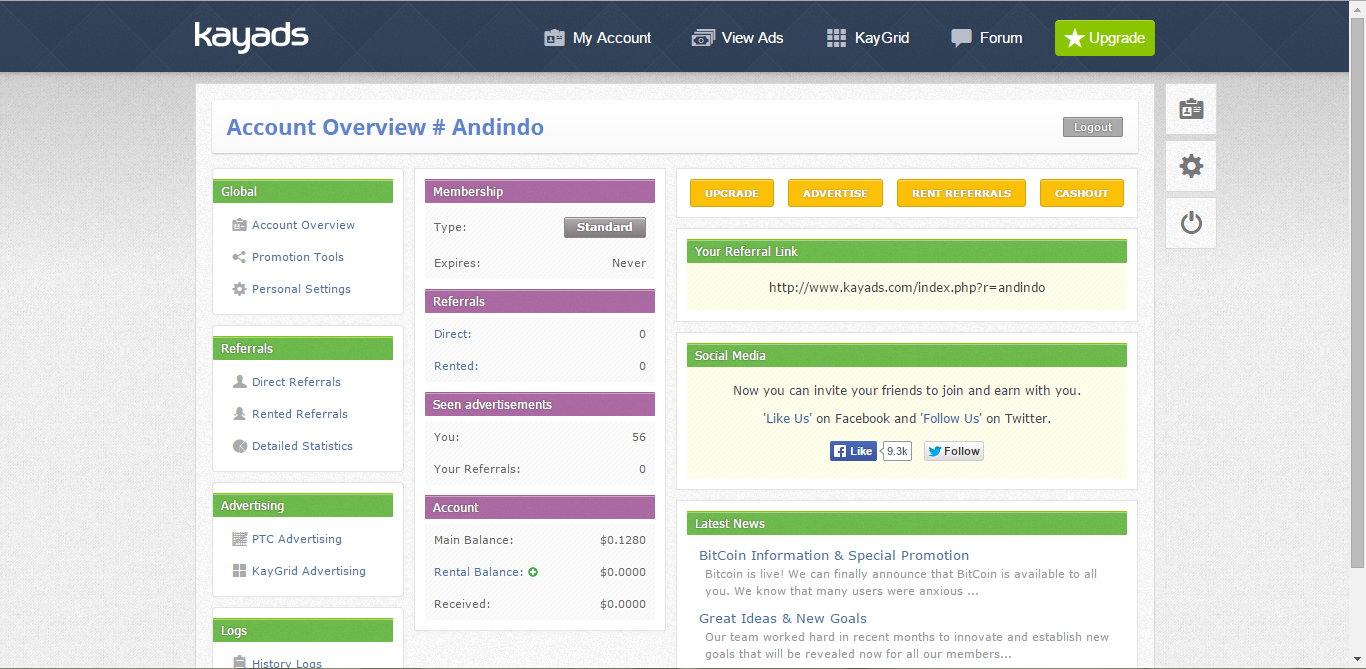Viewport: 1366px width, 669px height.
Task: Click power logout icon in right sidebar
Action: click(x=1191, y=223)
